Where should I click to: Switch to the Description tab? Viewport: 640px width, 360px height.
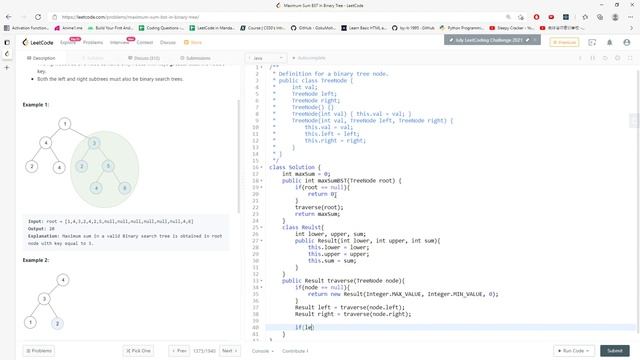click(41, 58)
